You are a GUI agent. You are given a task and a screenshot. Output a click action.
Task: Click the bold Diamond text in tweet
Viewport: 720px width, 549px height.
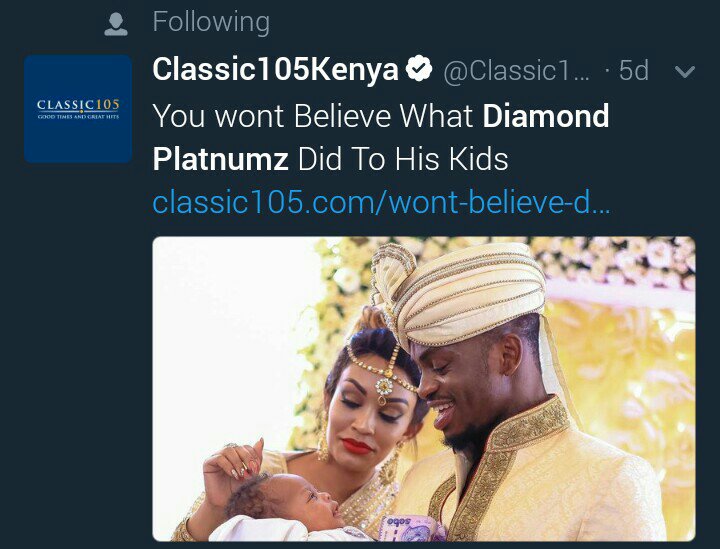tap(546, 115)
